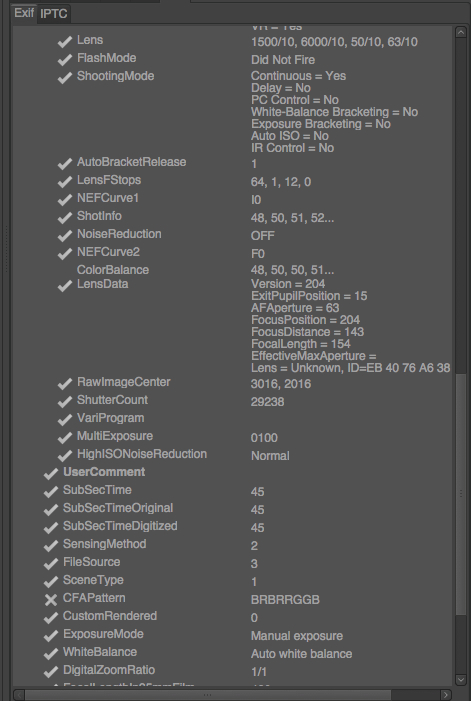The image size is (471, 701).
Task: Select the Exif tab
Action: point(24,13)
